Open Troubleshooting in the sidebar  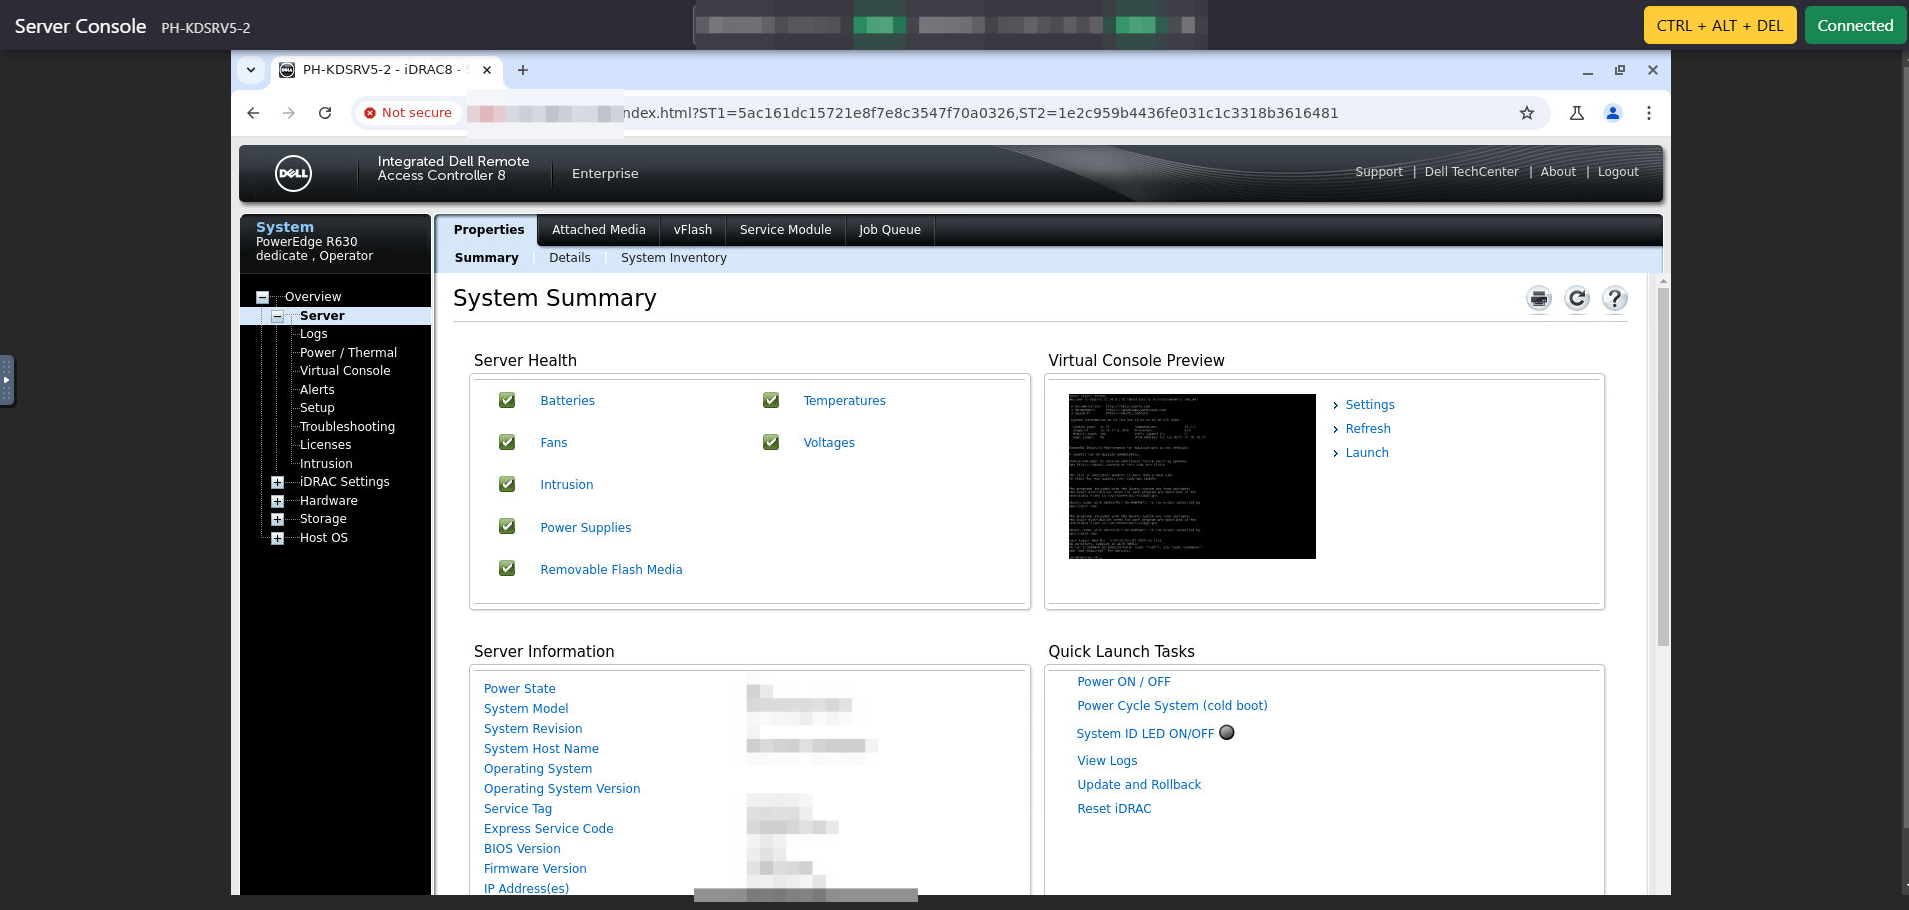pos(347,427)
